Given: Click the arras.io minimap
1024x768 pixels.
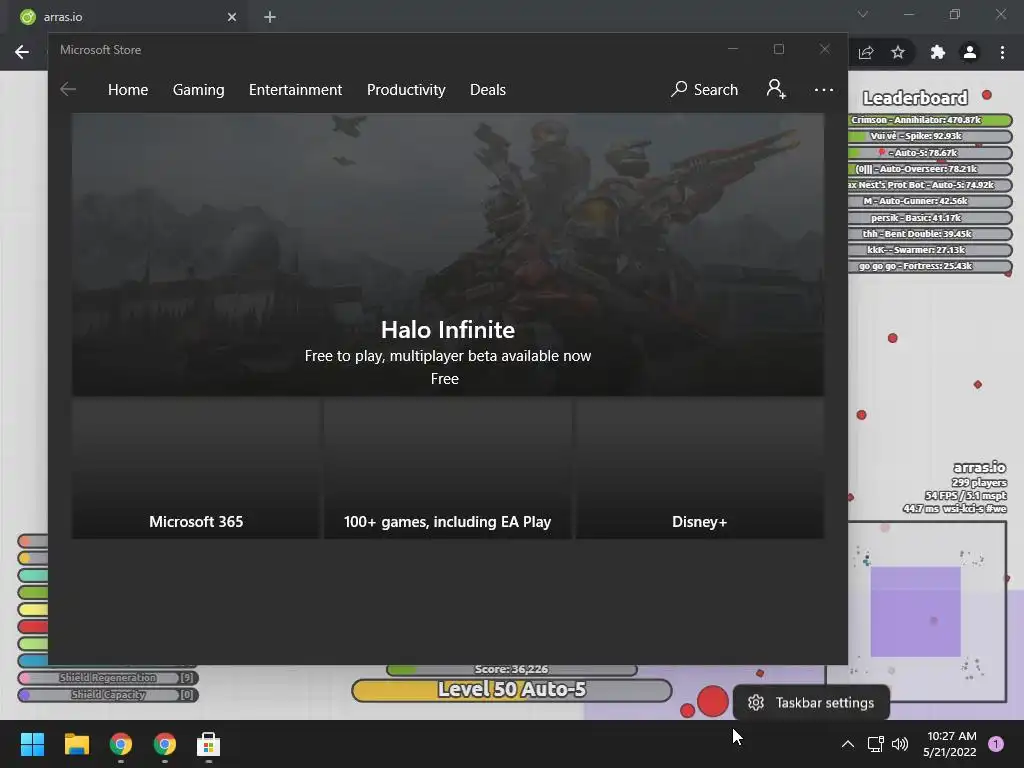Looking at the screenshot, I should coord(916,611).
